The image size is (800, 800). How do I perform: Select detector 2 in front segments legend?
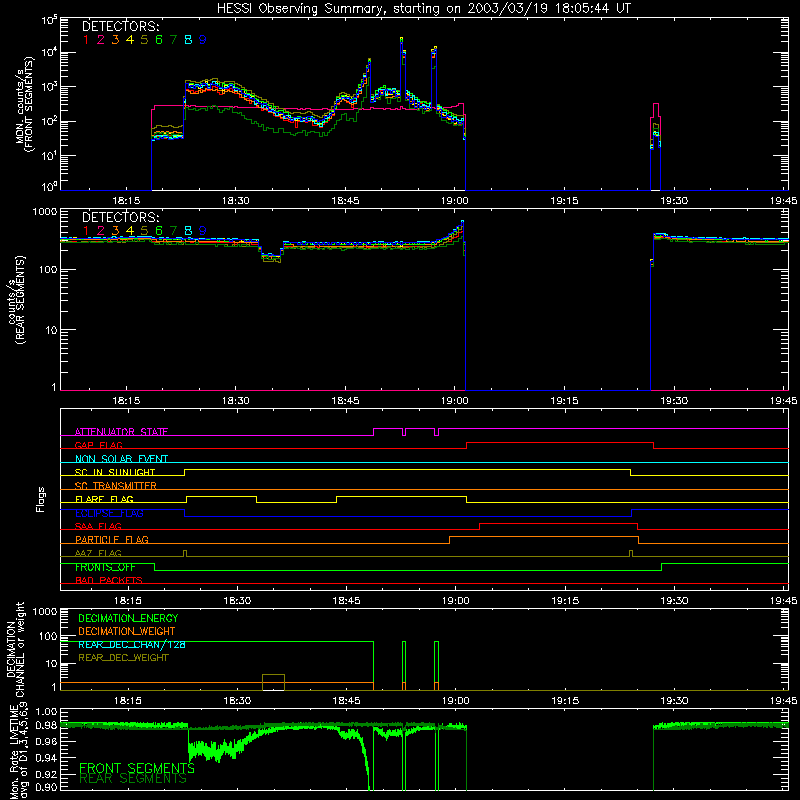(101, 40)
